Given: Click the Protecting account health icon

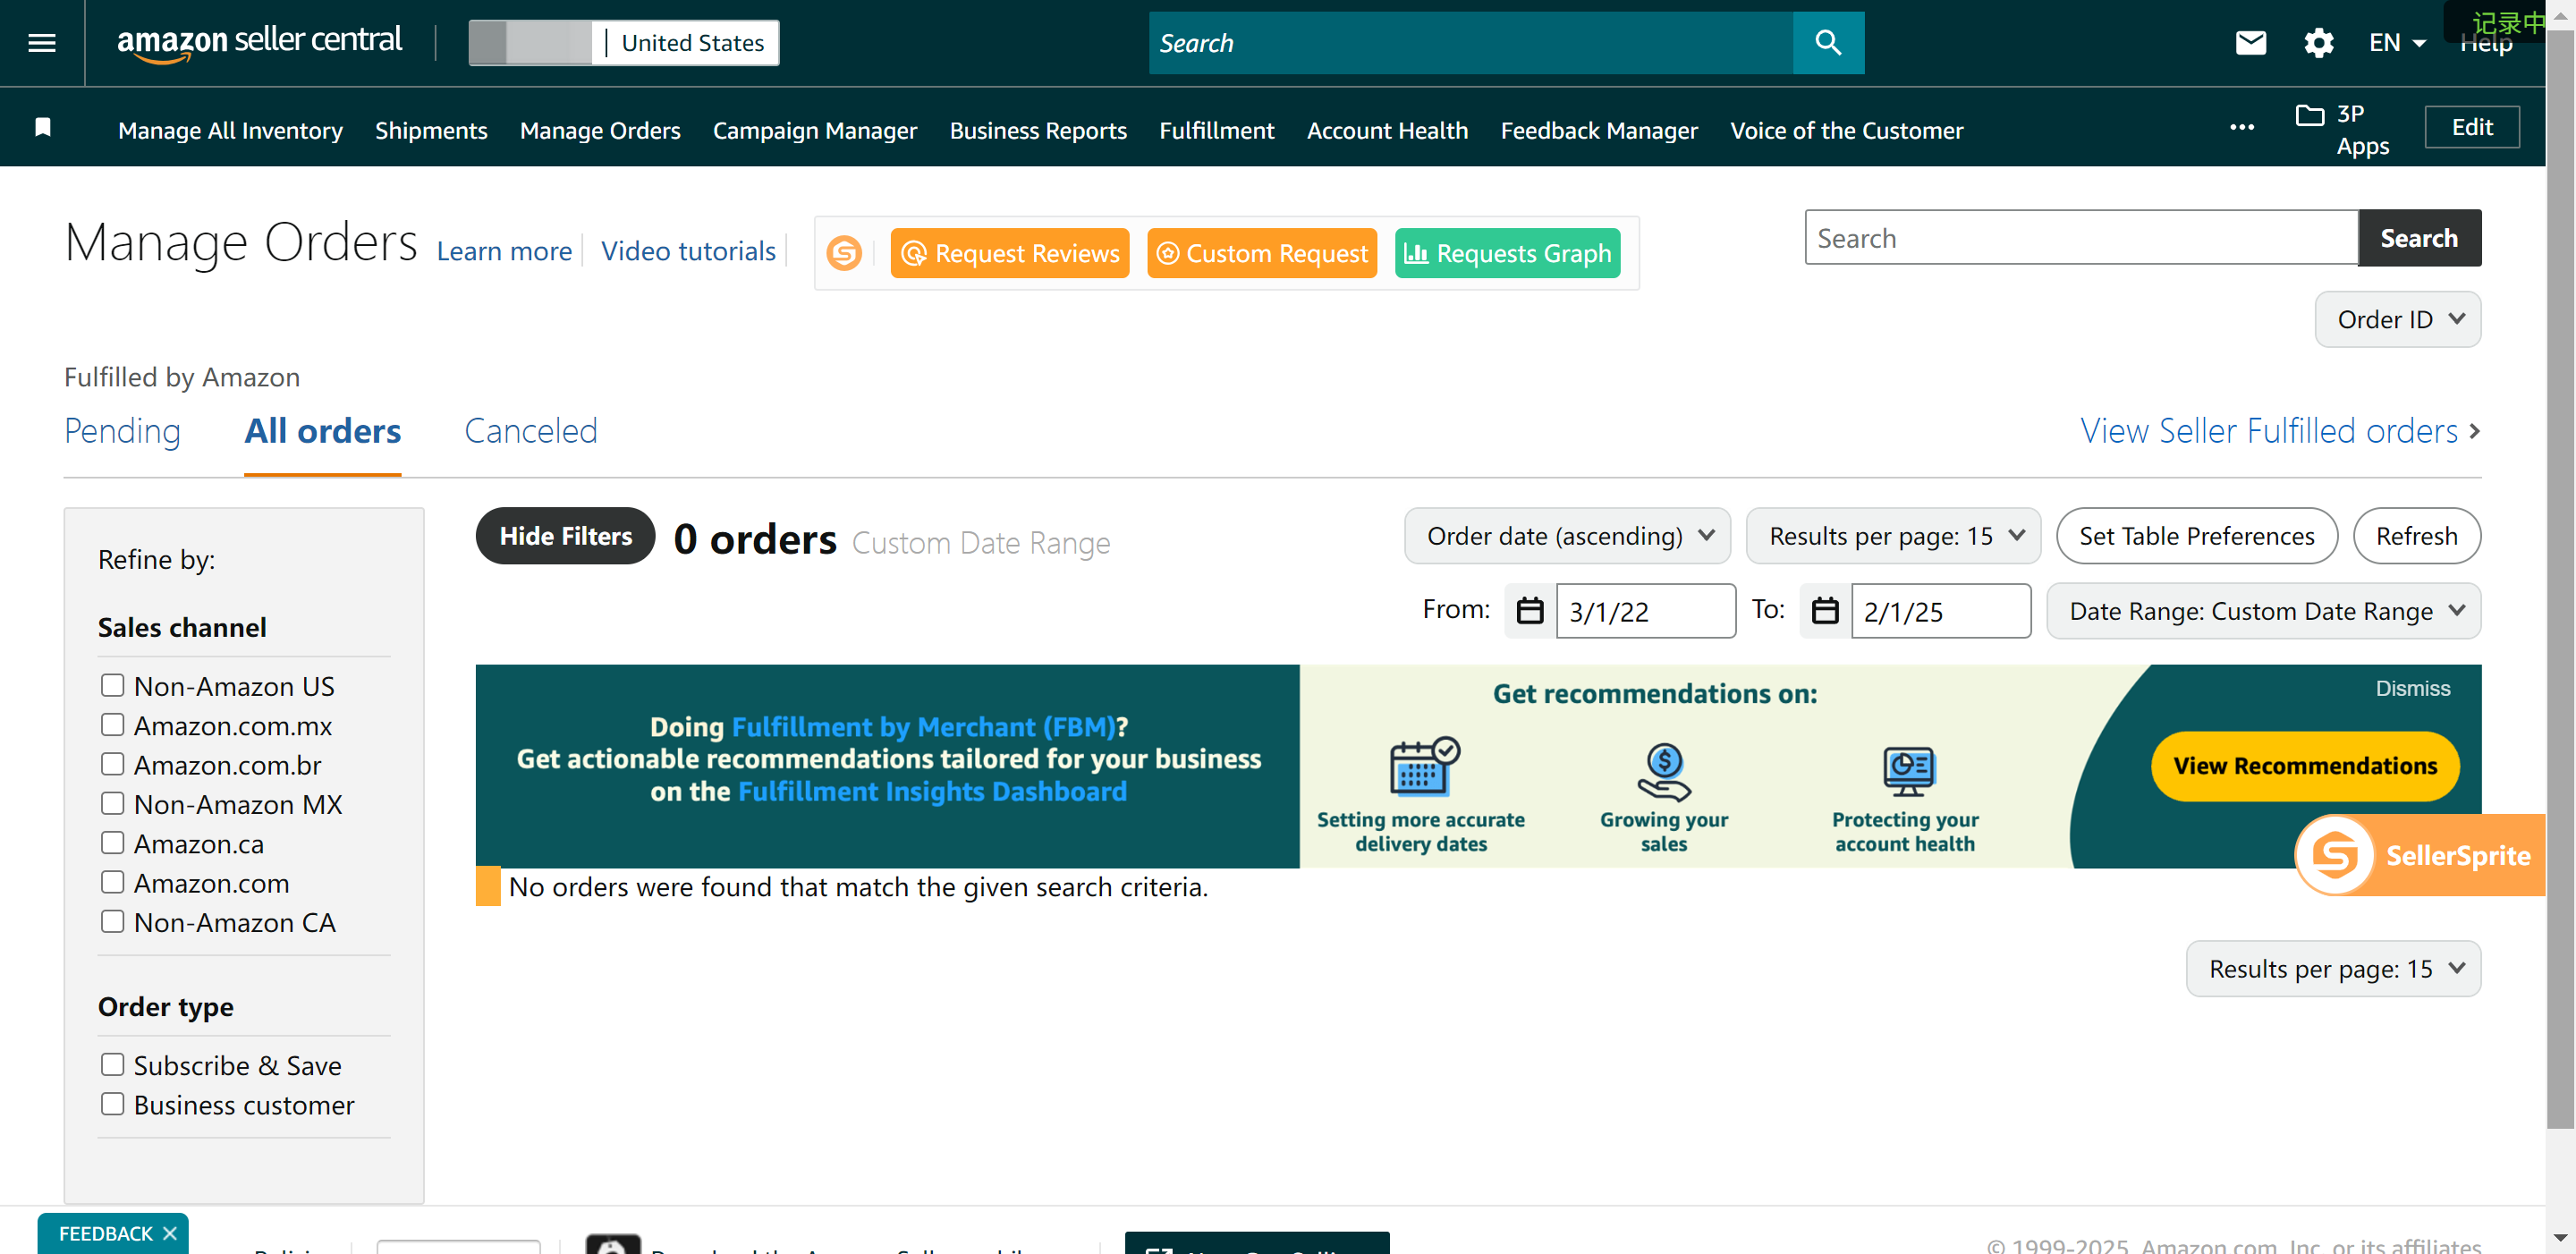Looking at the screenshot, I should [x=1908, y=771].
